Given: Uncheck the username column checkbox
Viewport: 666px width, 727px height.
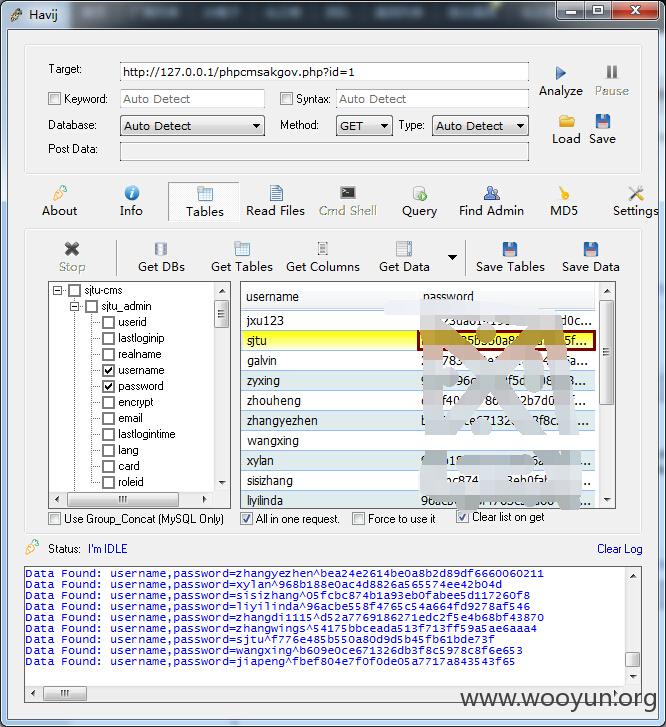Looking at the screenshot, I should click(109, 370).
